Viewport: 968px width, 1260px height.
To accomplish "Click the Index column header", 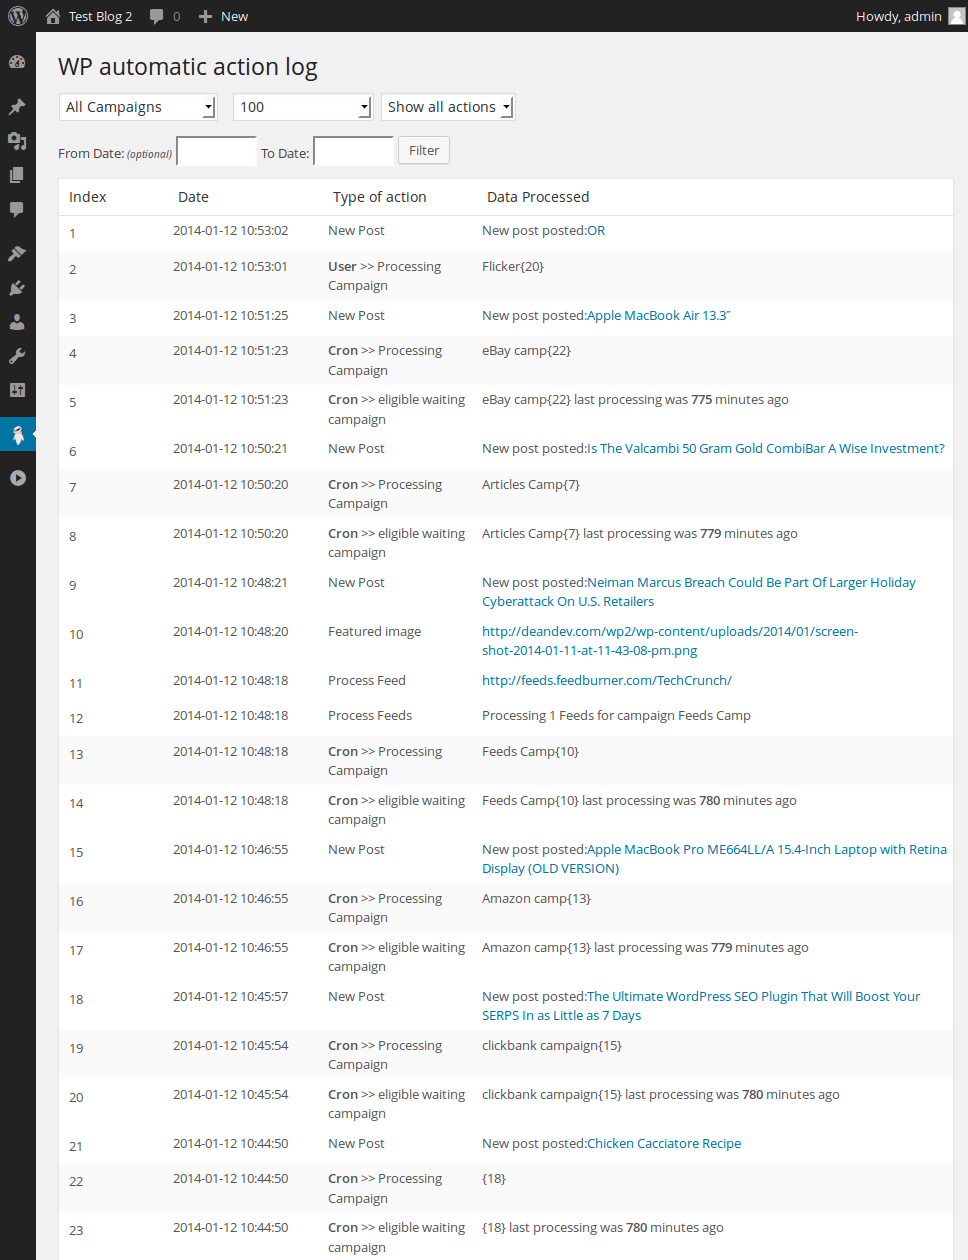I will pyautogui.click(x=88, y=197).
